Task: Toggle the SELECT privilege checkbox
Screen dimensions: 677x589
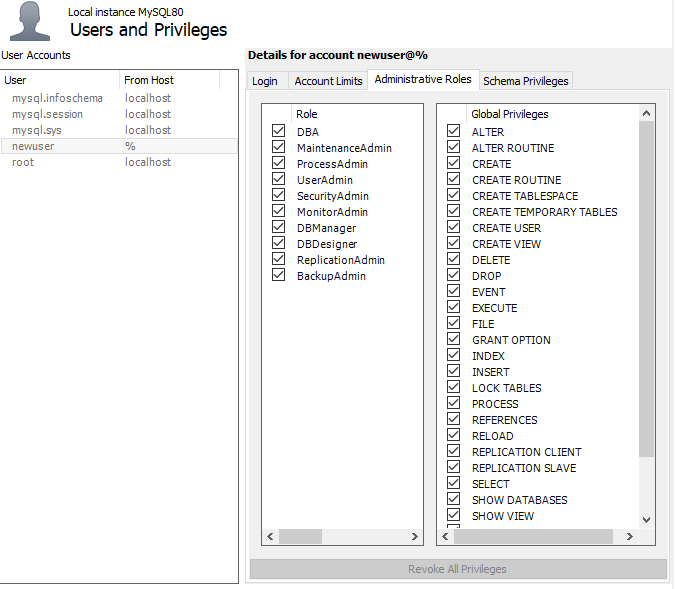Action: [x=453, y=482]
